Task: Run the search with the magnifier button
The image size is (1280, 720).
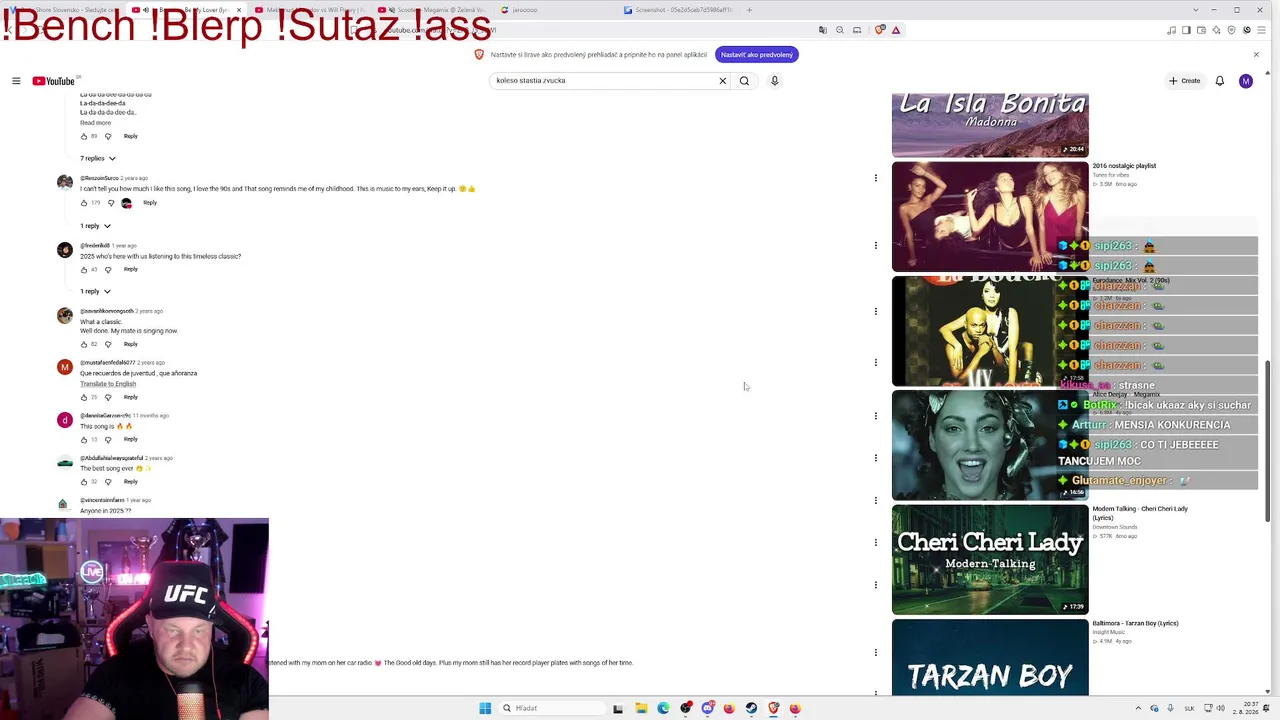Action: tap(744, 81)
